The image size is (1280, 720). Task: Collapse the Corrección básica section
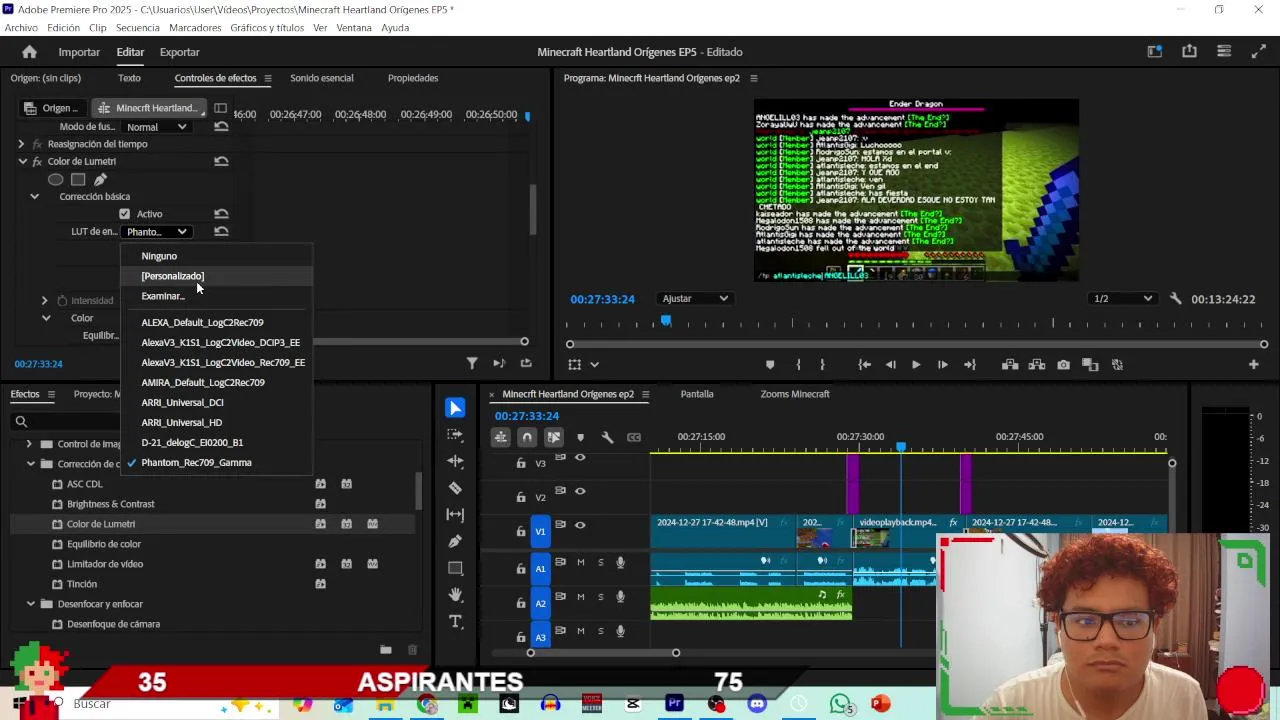point(34,197)
